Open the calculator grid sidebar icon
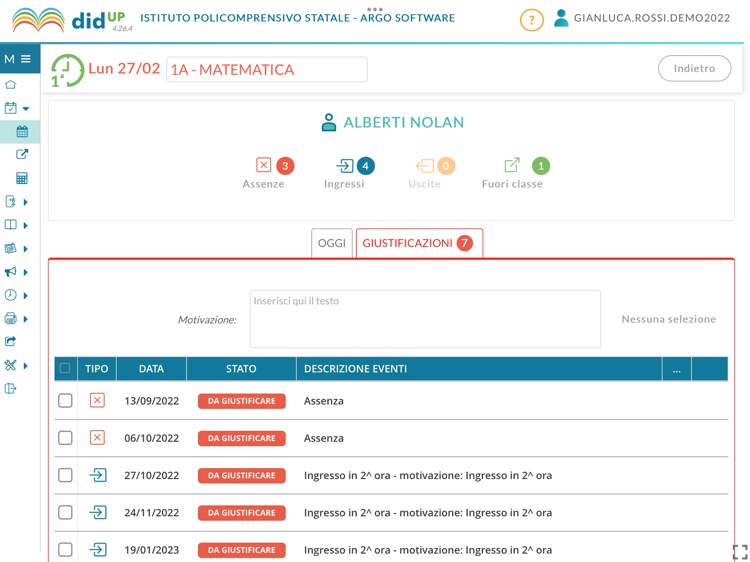Image resolution: width=750 pixels, height=562 pixels. (22, 178)
